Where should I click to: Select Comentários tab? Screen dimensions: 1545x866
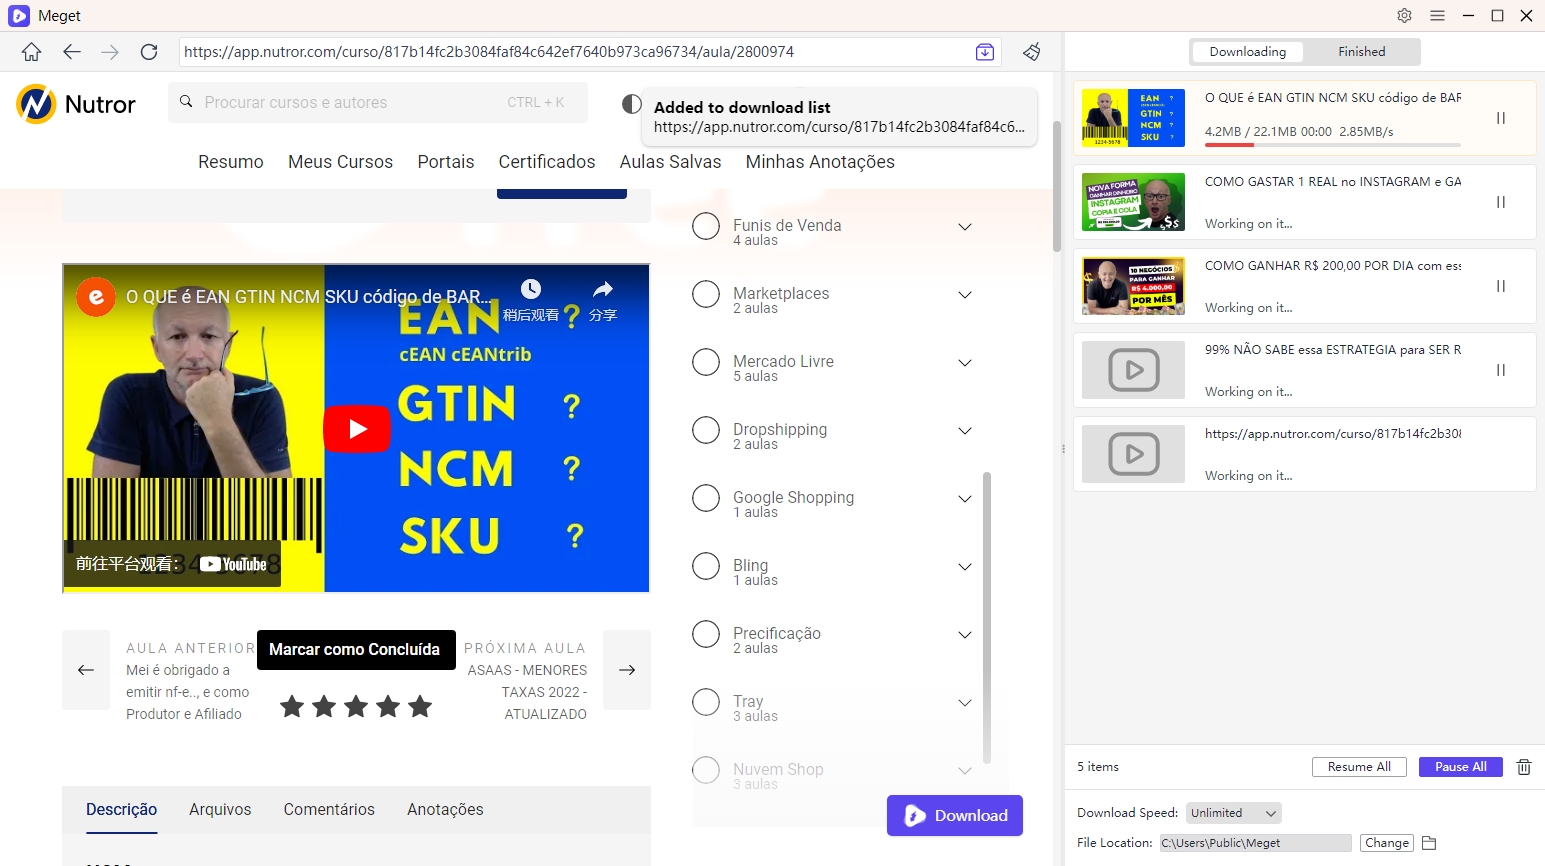click(329, 810)
